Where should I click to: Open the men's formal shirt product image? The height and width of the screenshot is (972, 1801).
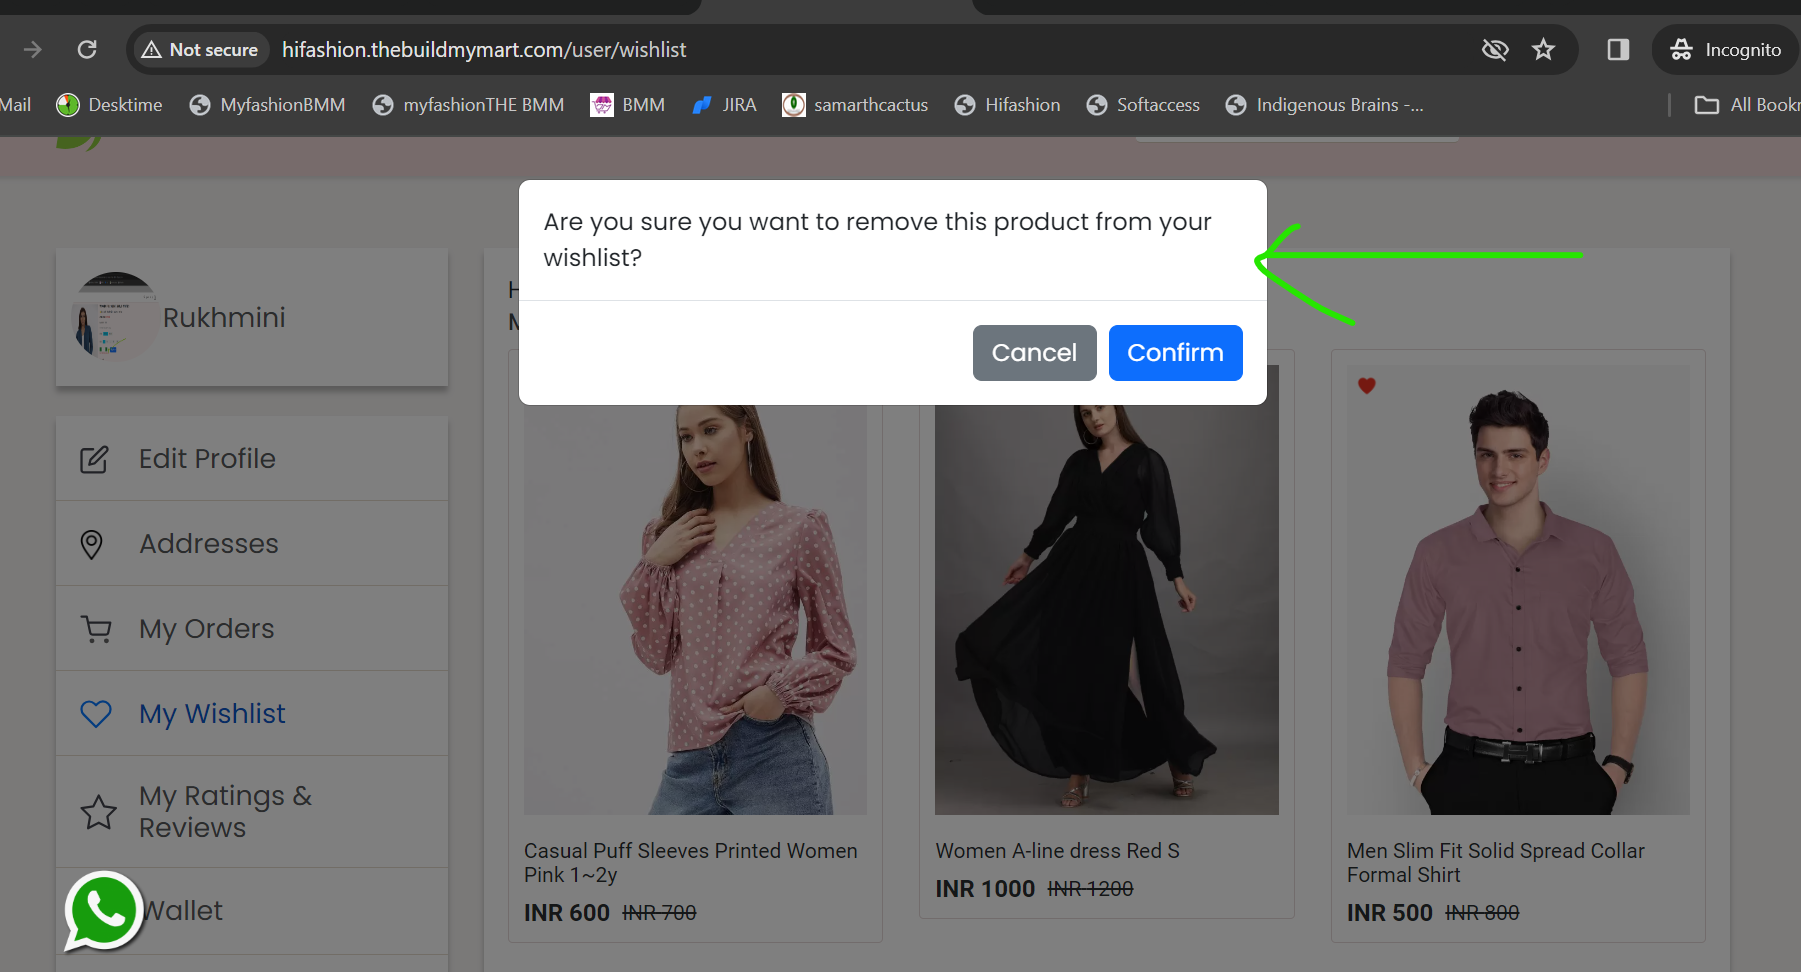pos(1518,590)
